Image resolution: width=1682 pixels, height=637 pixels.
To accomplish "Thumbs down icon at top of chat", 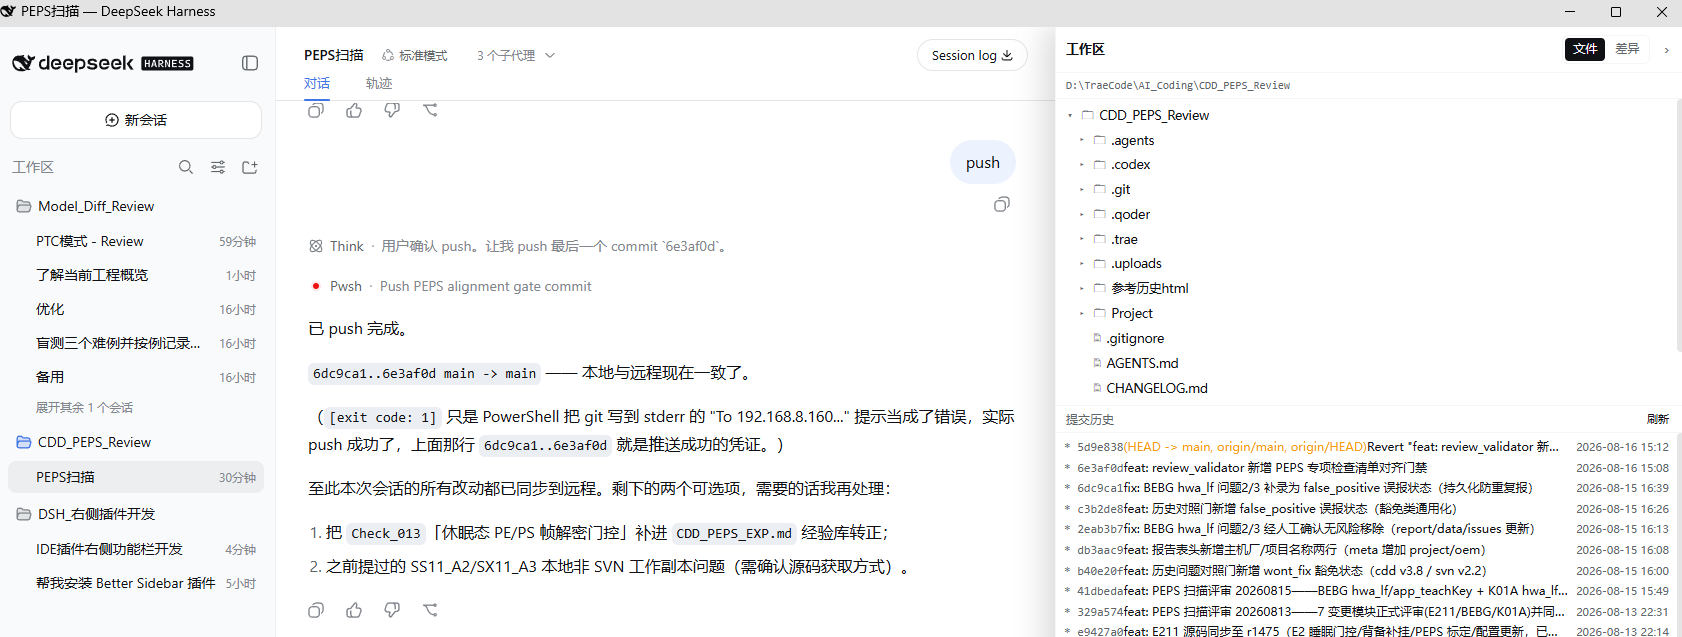I will pyautogui.click(x=392, y=110).
